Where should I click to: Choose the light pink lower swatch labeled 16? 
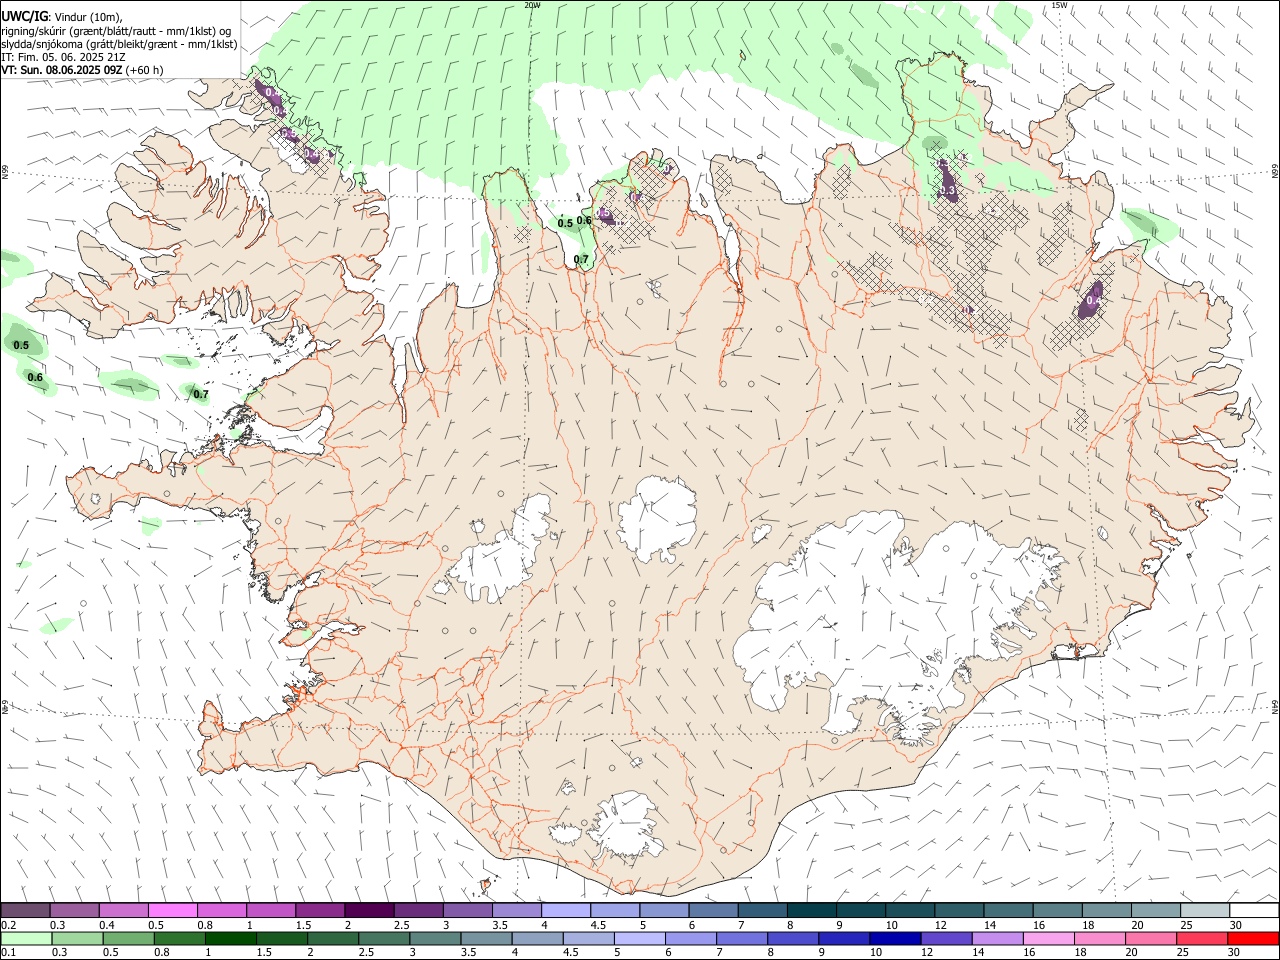point(1048,938)
